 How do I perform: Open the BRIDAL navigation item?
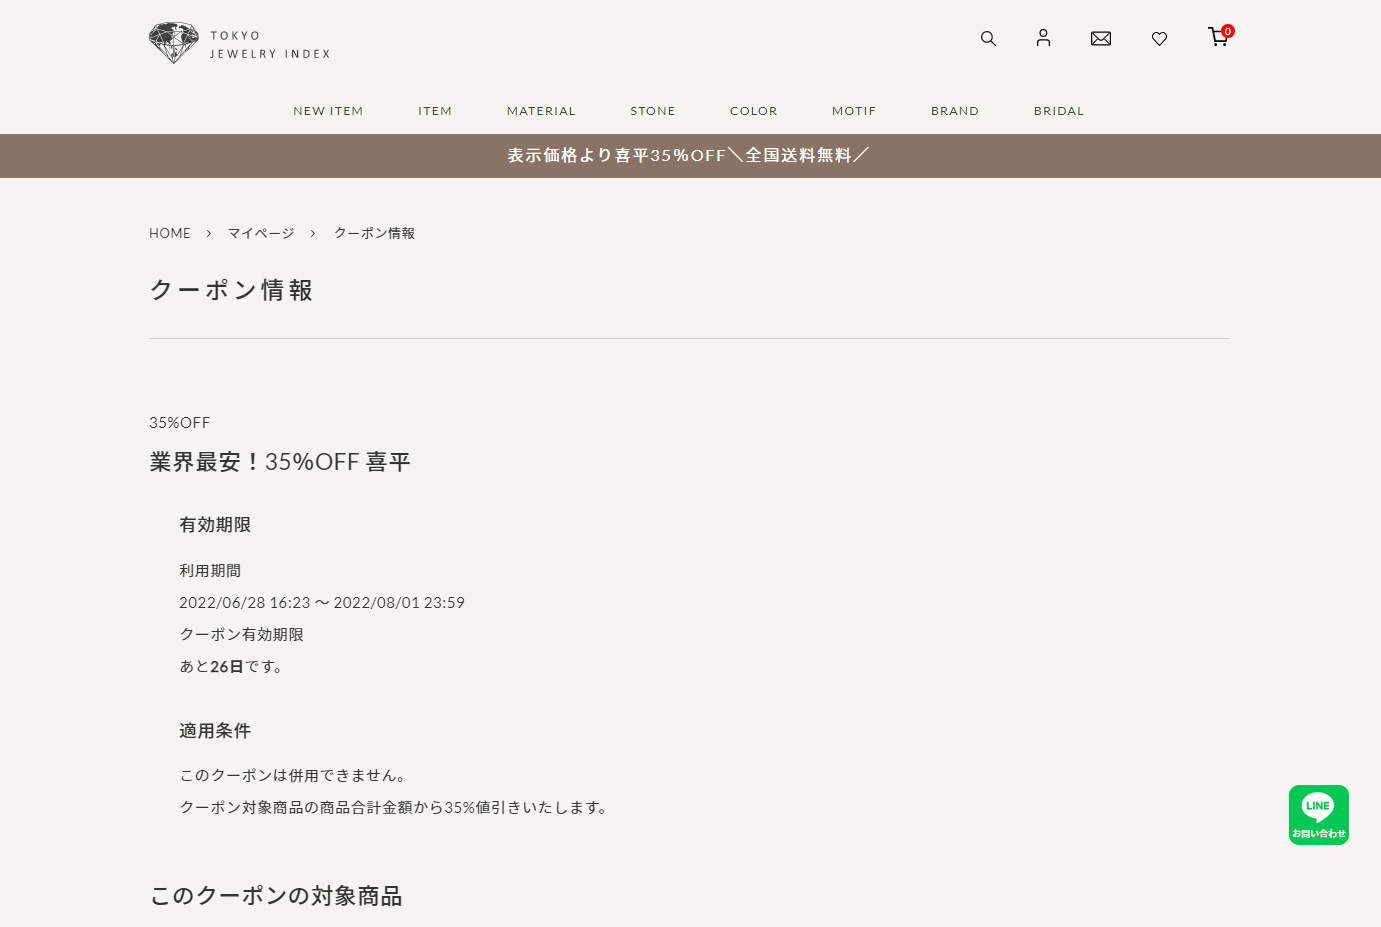click(x=1059, y=111)
